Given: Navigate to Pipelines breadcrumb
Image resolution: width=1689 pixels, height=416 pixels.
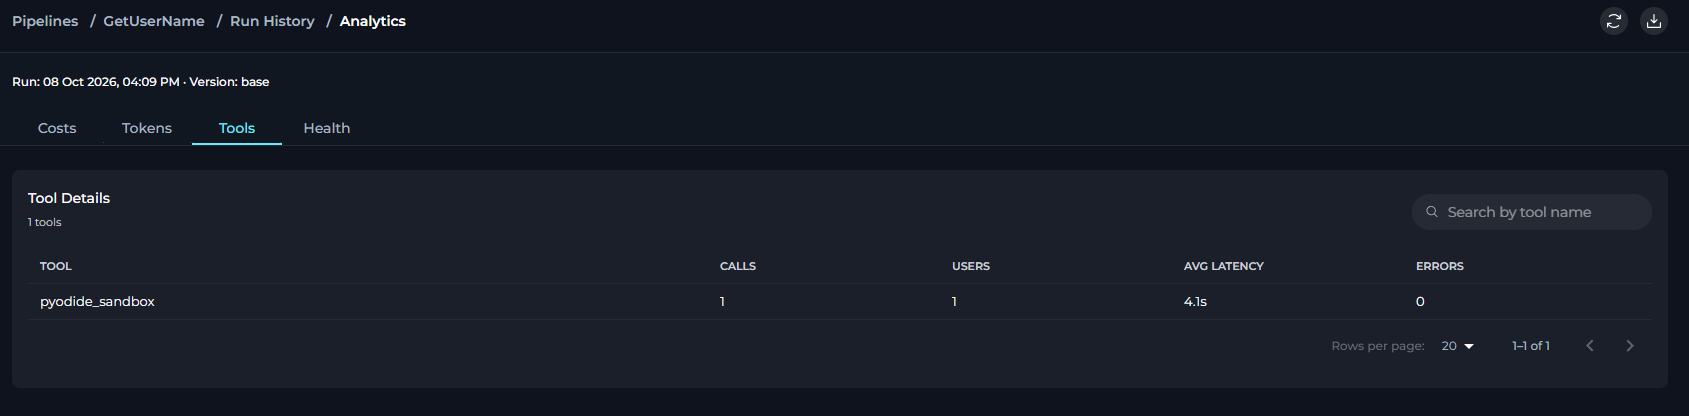Looking at the screenshot, I should [45, 21].
